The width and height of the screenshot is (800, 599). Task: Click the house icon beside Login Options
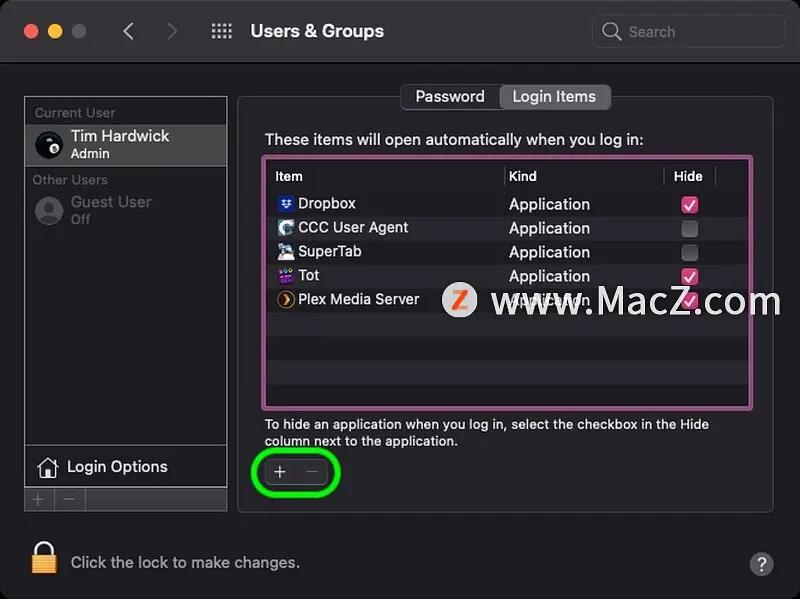pos(47,467)
